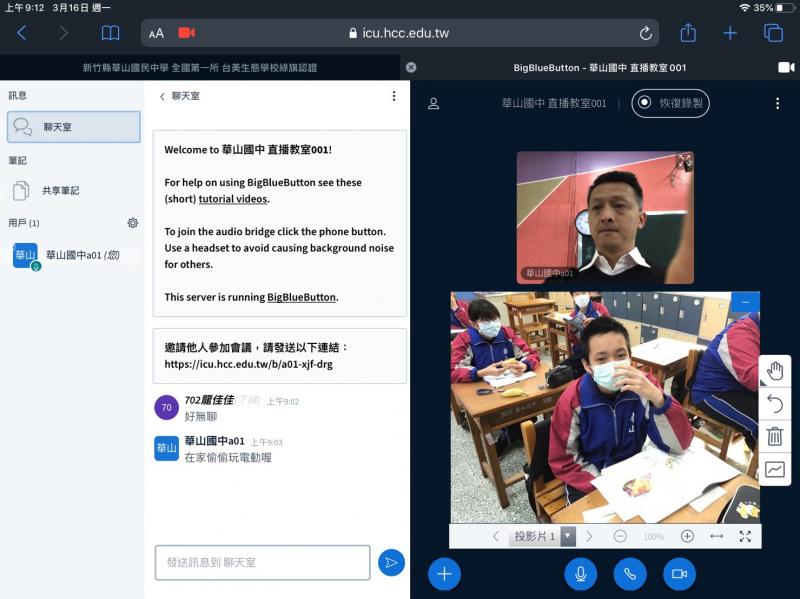The width and height of the screenshot is (800, 599).
Task: Click the invite link https://icu.hcc.edu.tw/b/a01-xjf-drg
Action: click(x=248, y=364)
